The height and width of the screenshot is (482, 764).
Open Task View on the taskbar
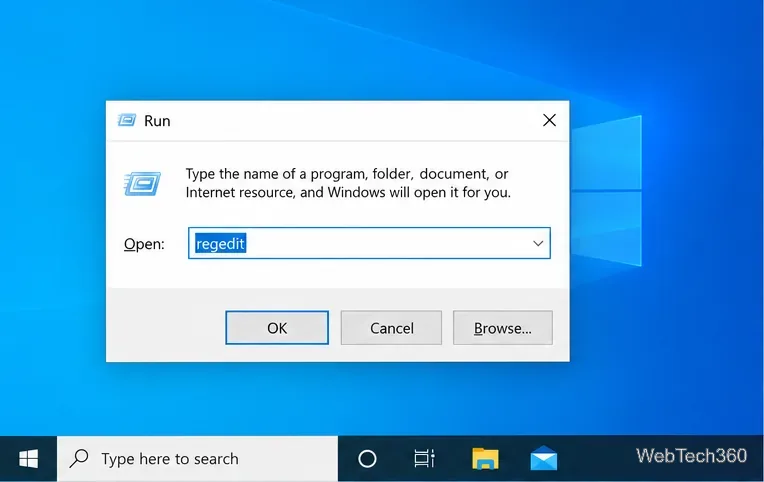424,459
